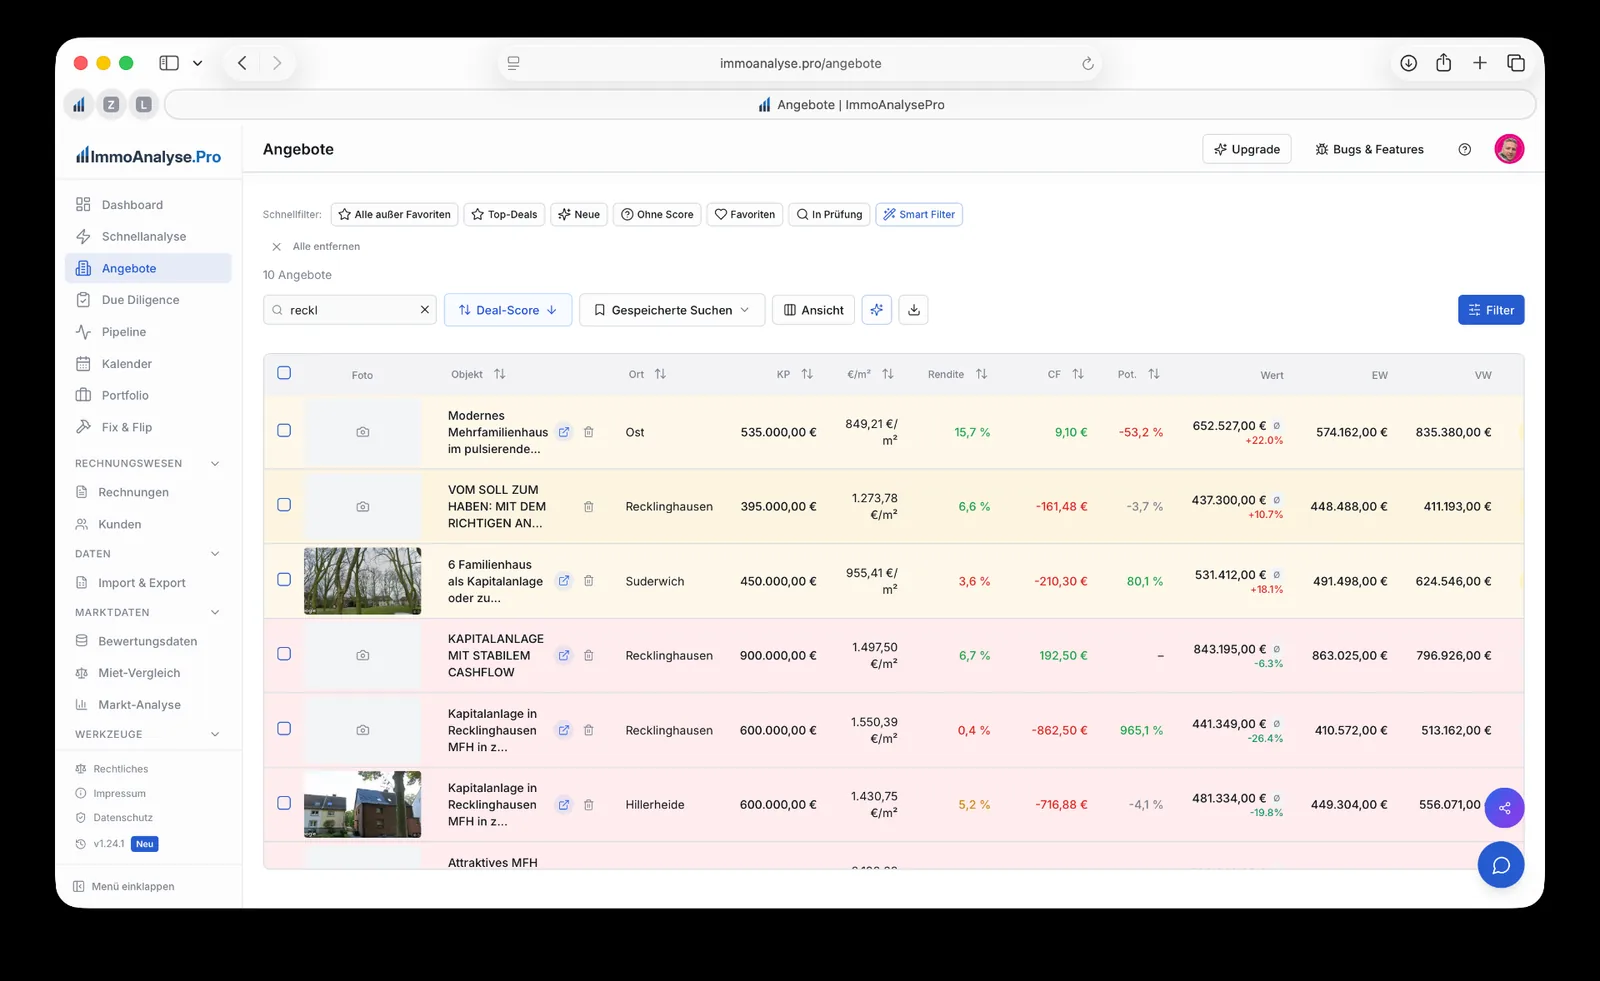The image size is (1600, 981).
Task: Click the purple share floating button
Action: [1504, 807]
